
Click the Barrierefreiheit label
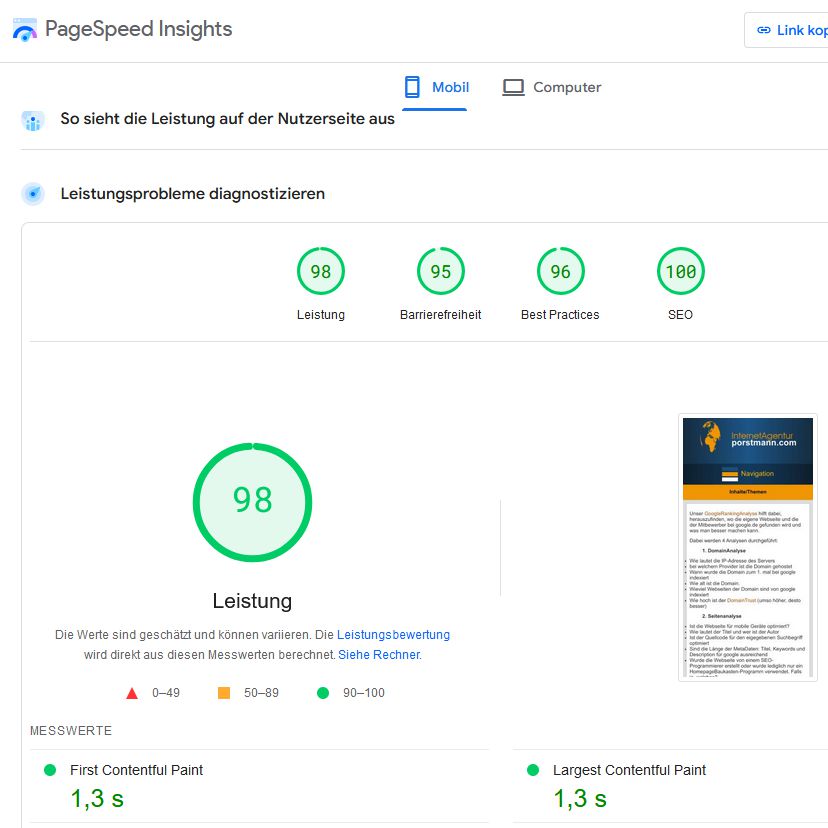440,315
